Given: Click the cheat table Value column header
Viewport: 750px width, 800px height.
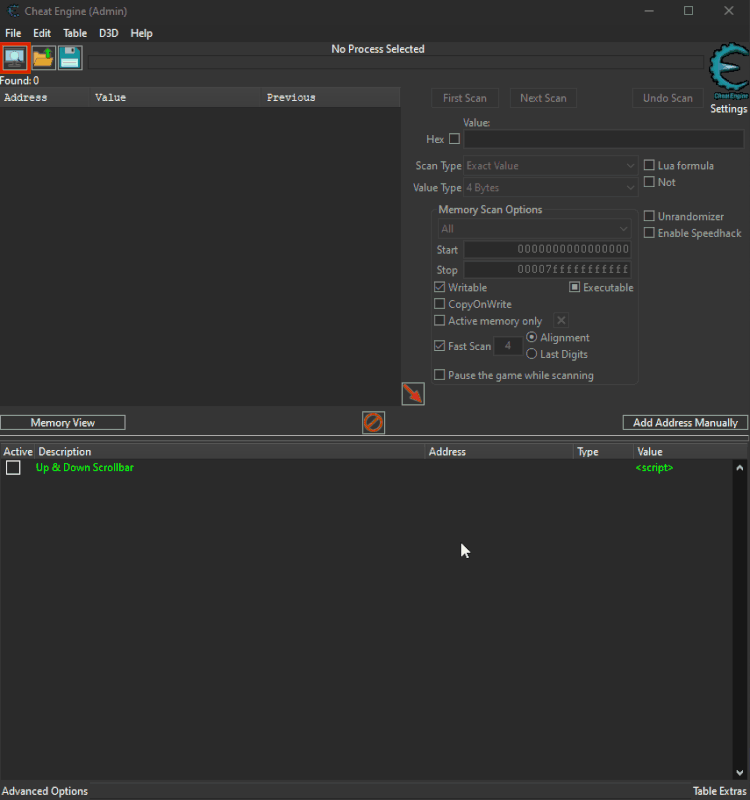Looking at the screenshot, I should (x=690, y=452).
